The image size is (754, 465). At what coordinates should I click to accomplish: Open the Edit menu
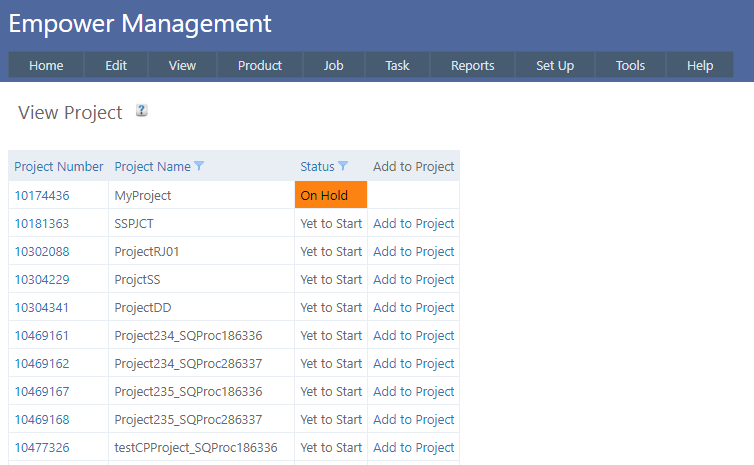click(116, 66)
